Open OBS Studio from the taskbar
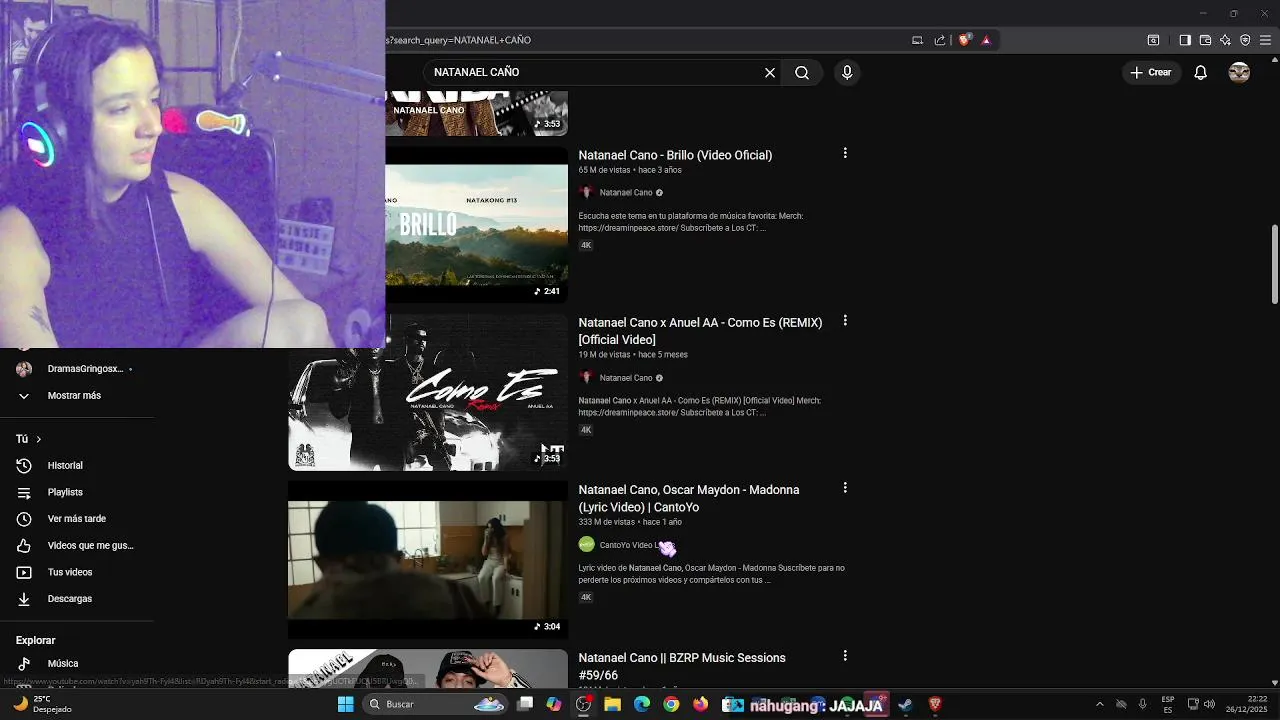Screen dimensions: 1280x720 coord(584,704)
